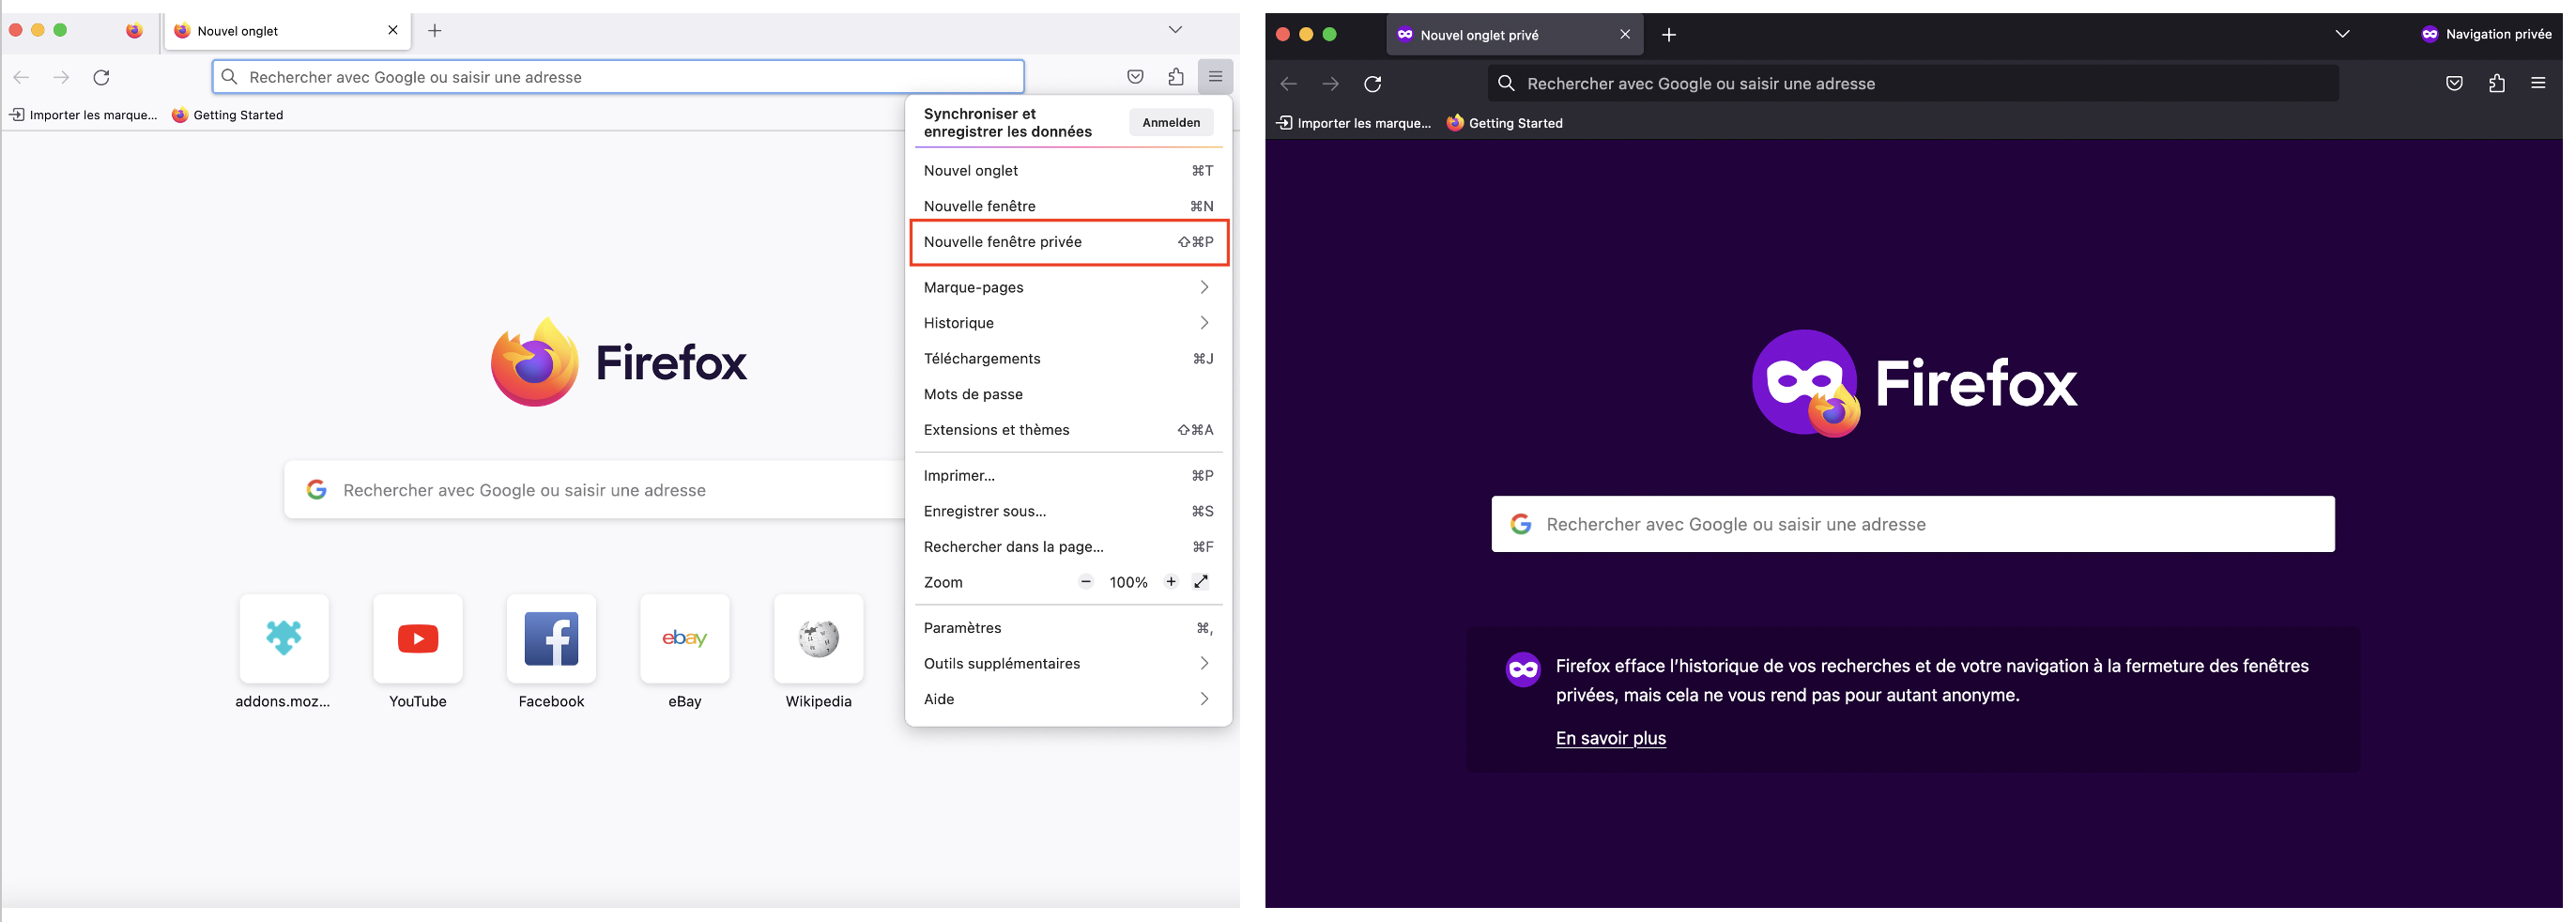2576x922 pixels.
Task: Open the hamburger application menu in left window
Action: point(1215,77)
